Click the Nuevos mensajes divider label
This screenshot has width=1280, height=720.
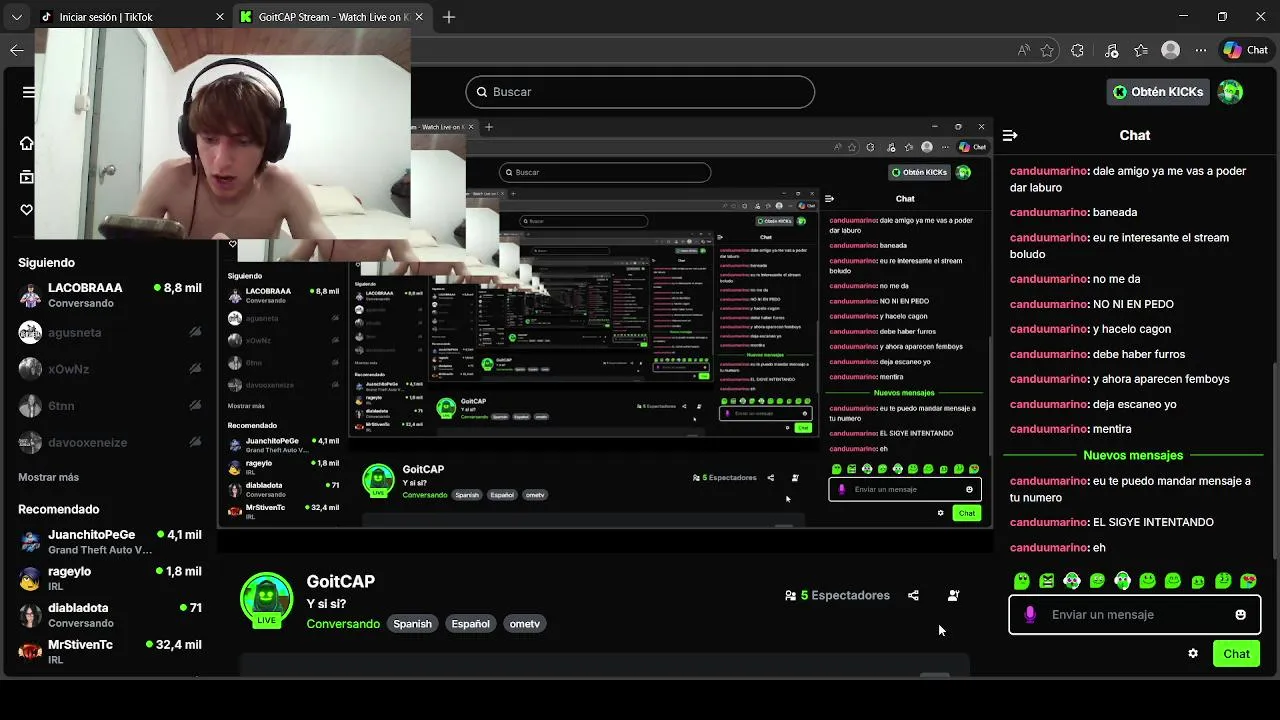pos(1133,455)
